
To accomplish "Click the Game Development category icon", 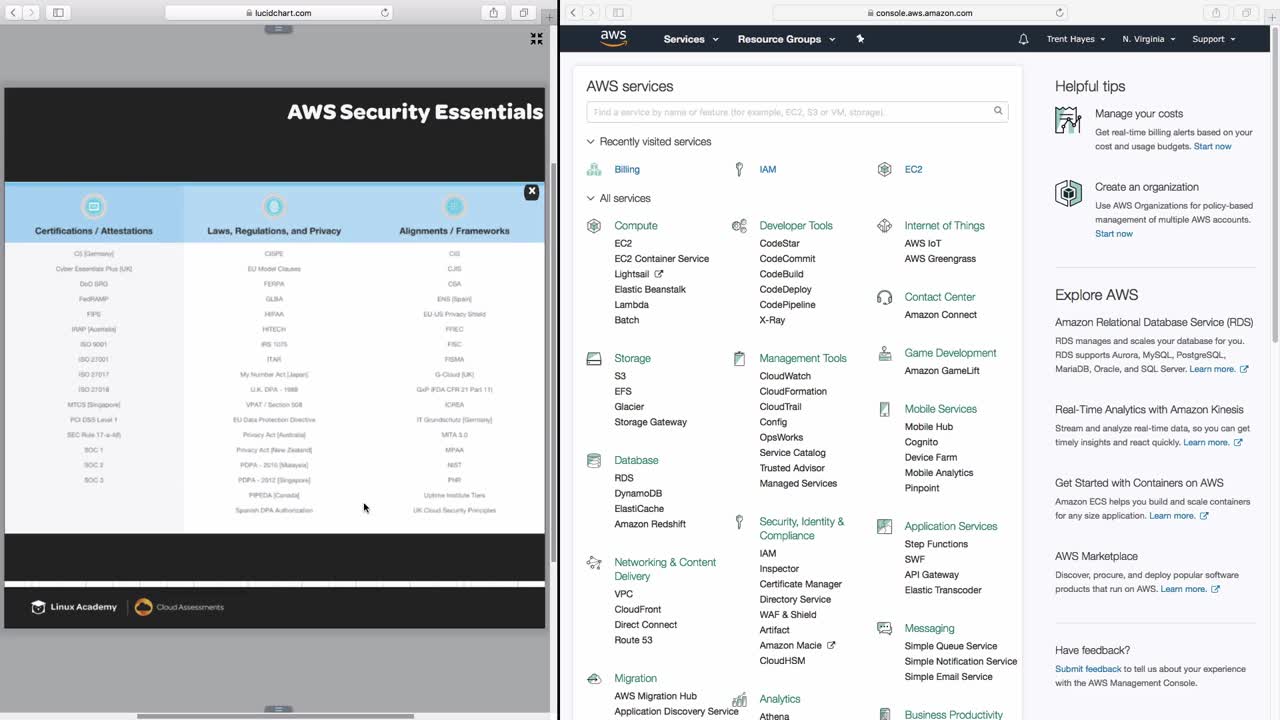I will click(884, 353).
